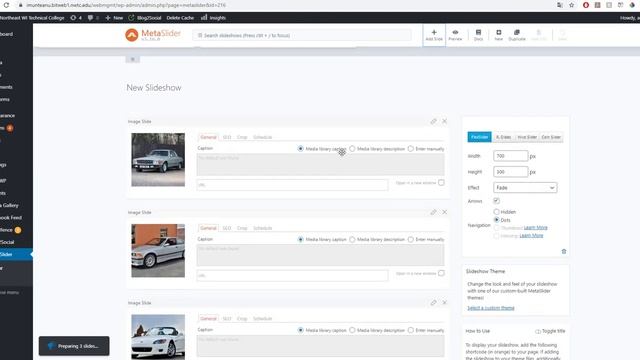The image size is (640, 360).
Task: Select third slide Enter manually radio
Action: pos(411,330)
